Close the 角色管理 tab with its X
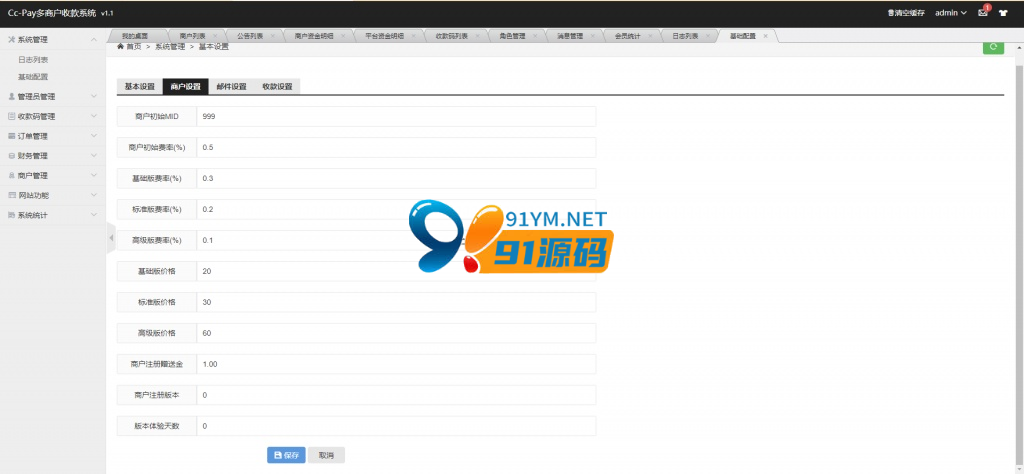1024x474 pixels. click(x=535, y=36)
